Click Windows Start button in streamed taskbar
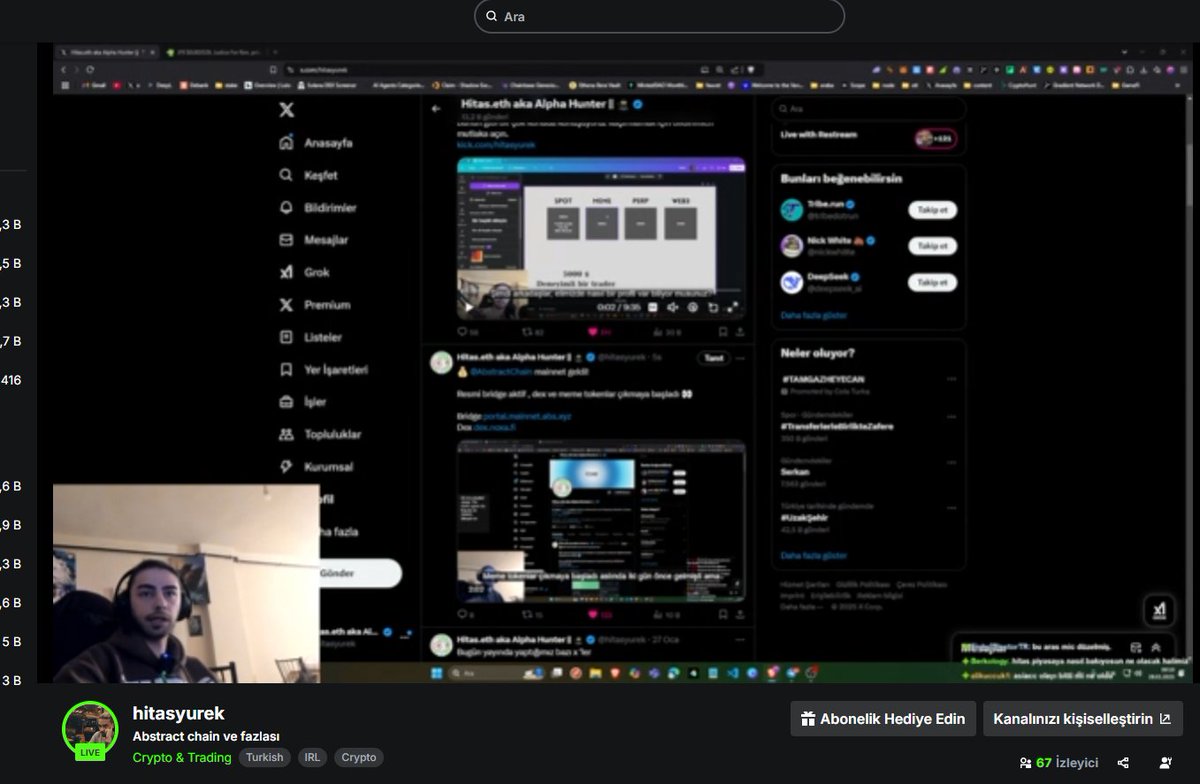Image resolution: width=1200 pixels, height=784 pixels. pos(436,673)
